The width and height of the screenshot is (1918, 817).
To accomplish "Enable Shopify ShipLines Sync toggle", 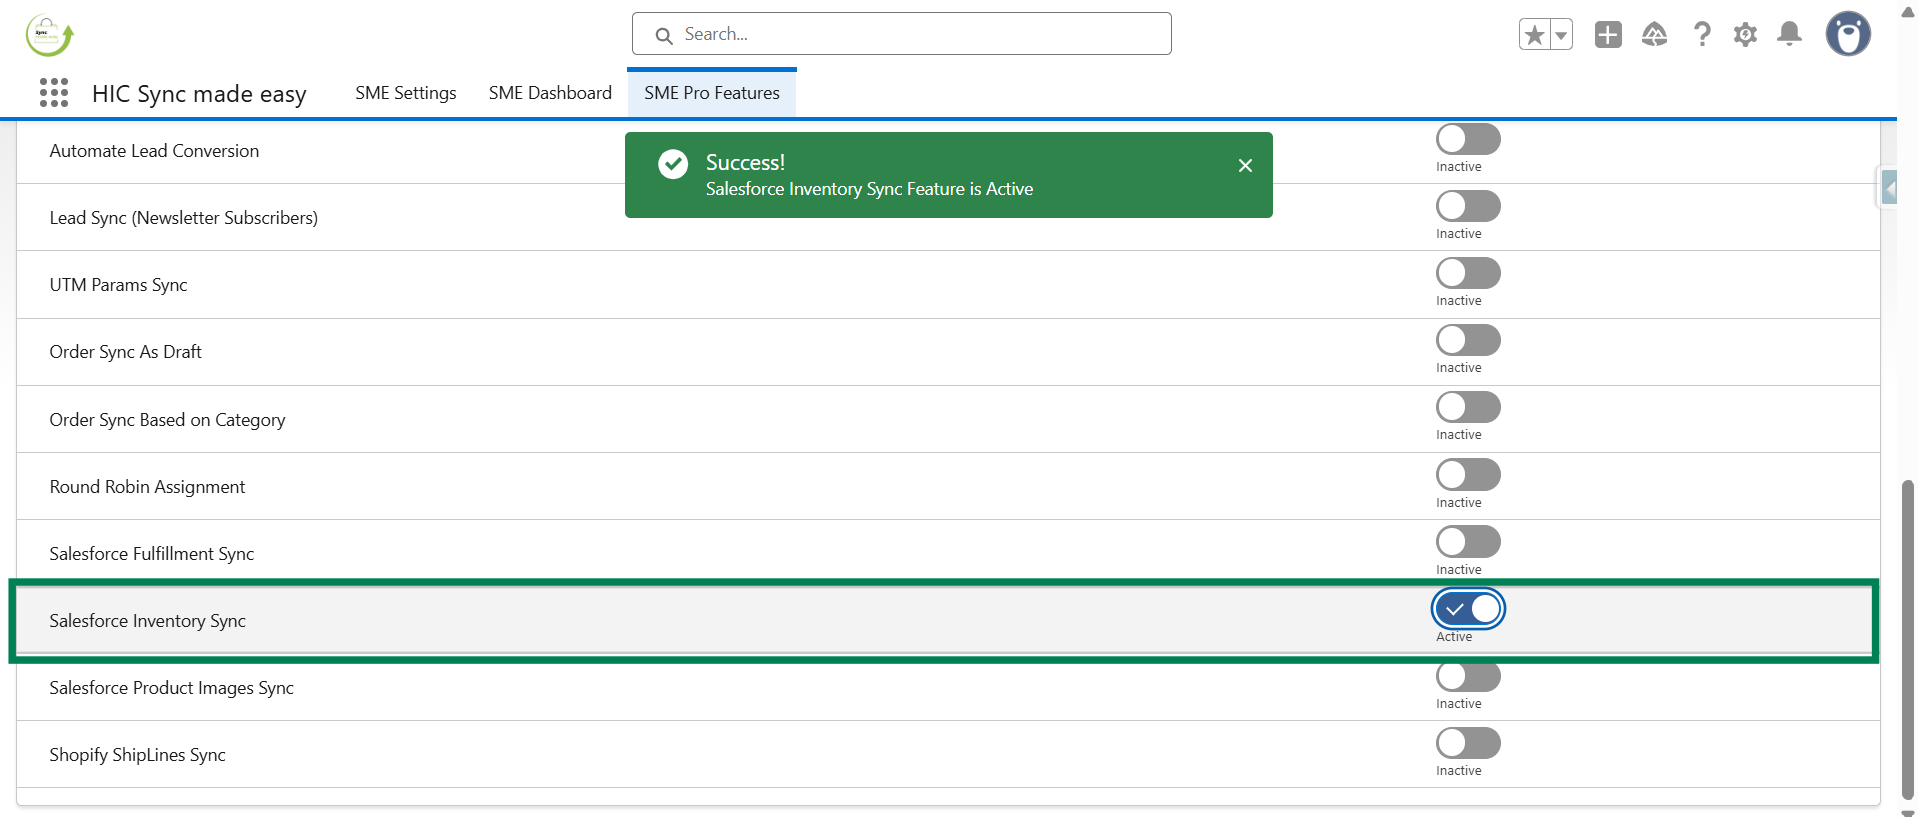I will click(1468, 743).
